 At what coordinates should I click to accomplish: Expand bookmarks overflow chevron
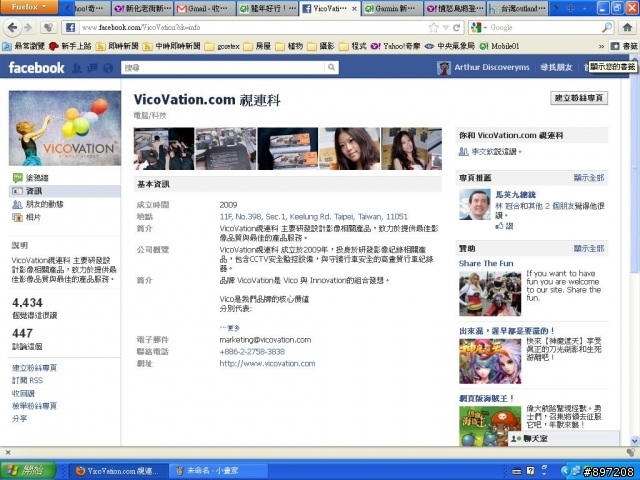tap(601, 46)
